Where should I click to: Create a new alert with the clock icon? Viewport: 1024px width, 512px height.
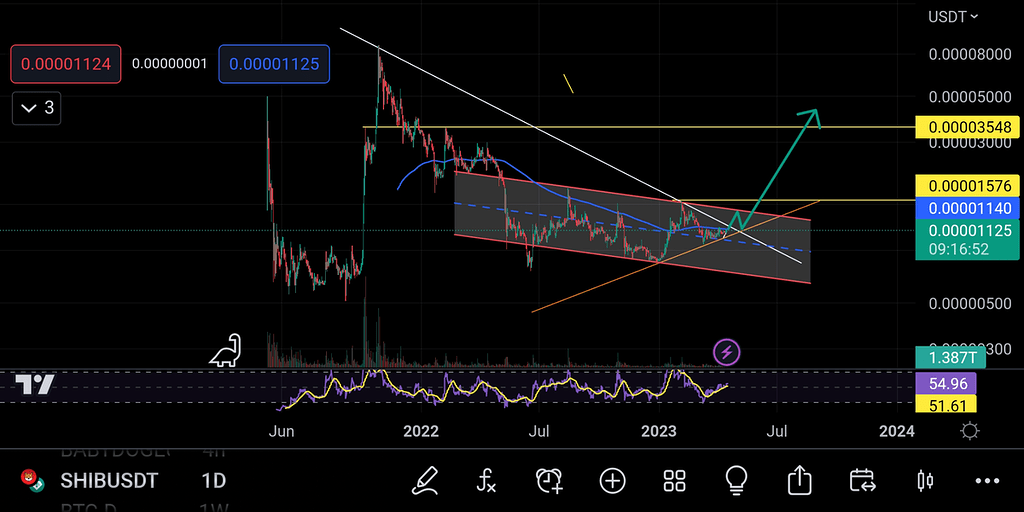(x=549, y=481)
